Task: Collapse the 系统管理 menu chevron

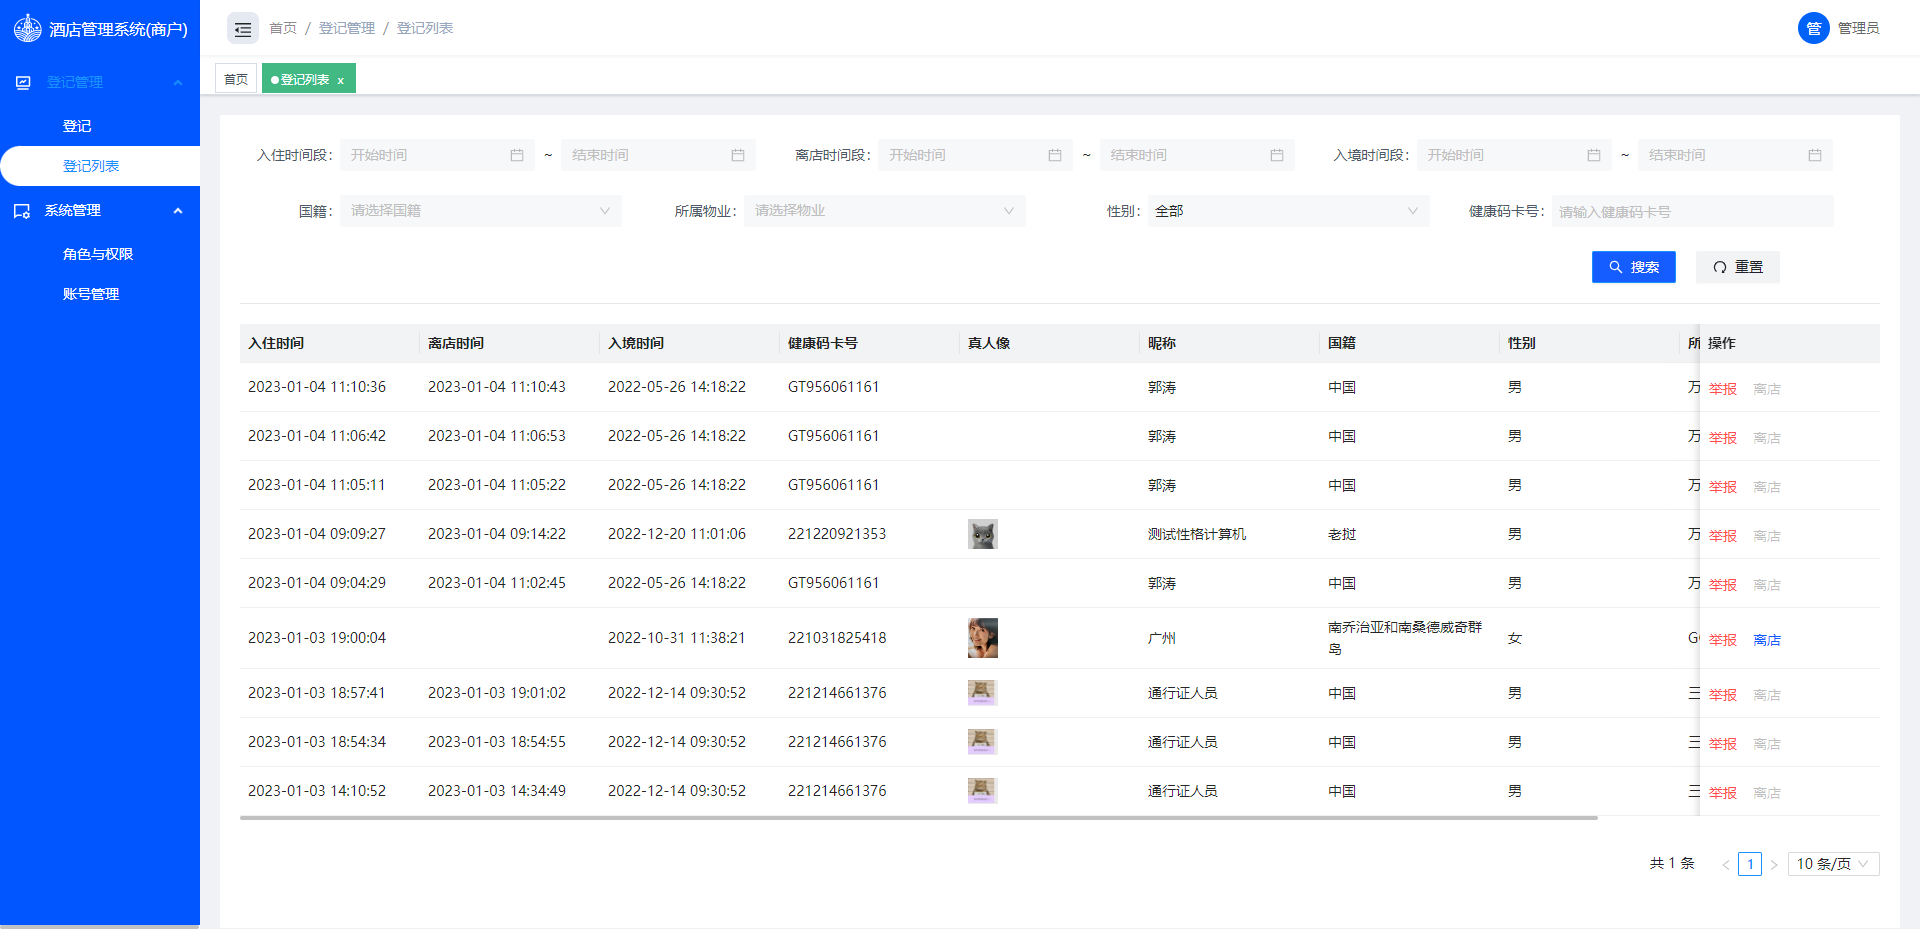Action: tap(178, 211)
